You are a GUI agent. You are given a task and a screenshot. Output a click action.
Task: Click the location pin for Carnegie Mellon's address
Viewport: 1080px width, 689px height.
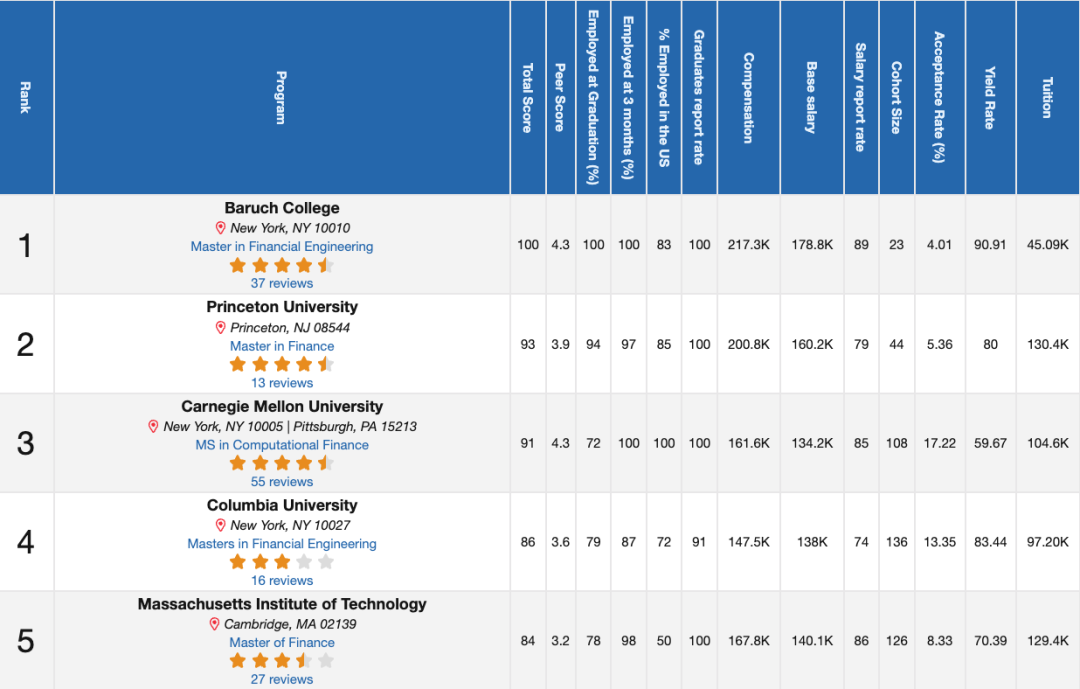(153, 426)
